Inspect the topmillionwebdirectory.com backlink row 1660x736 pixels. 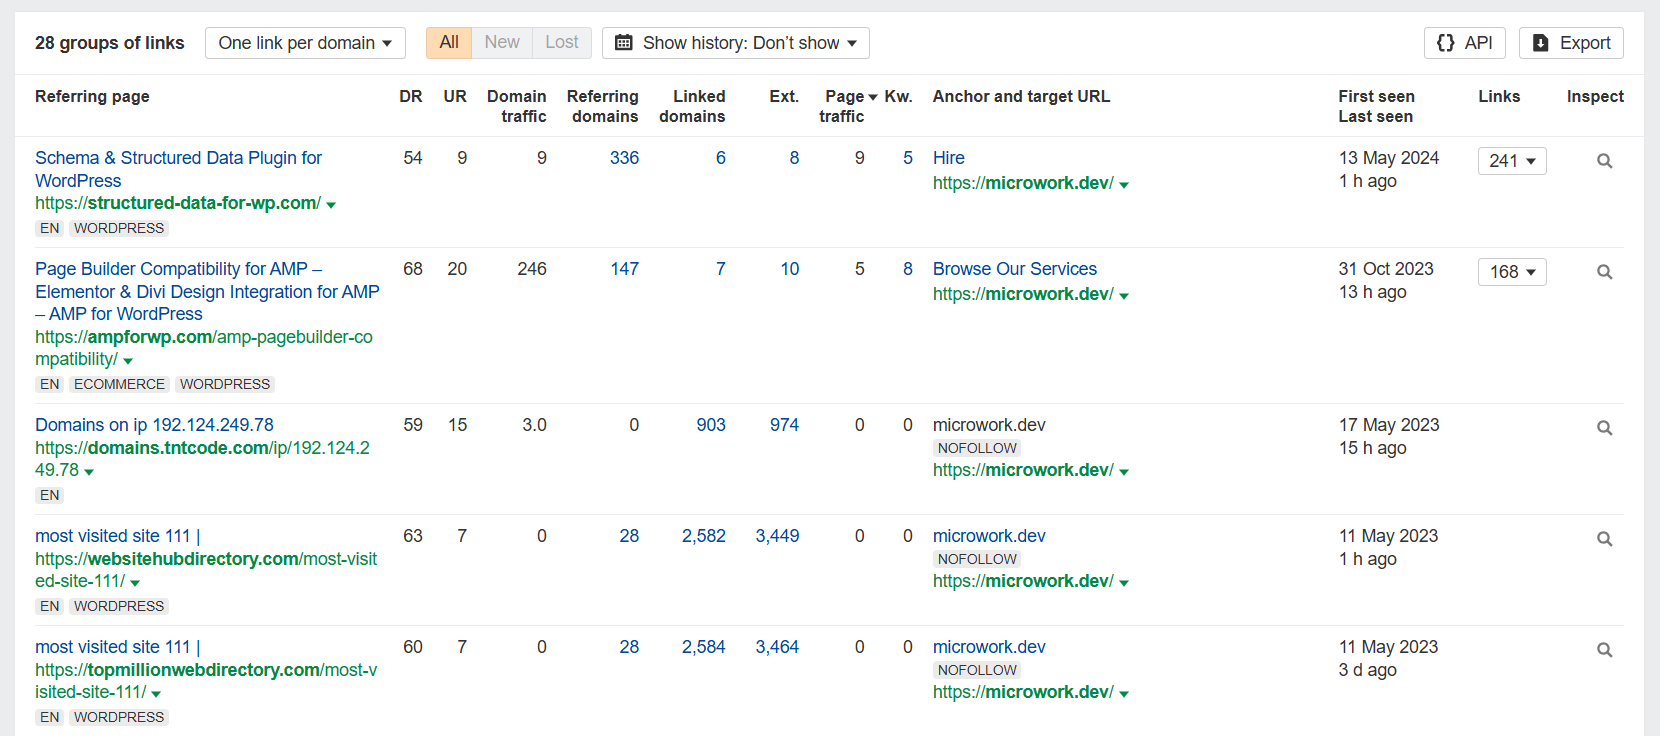(x=1604, y=650)
